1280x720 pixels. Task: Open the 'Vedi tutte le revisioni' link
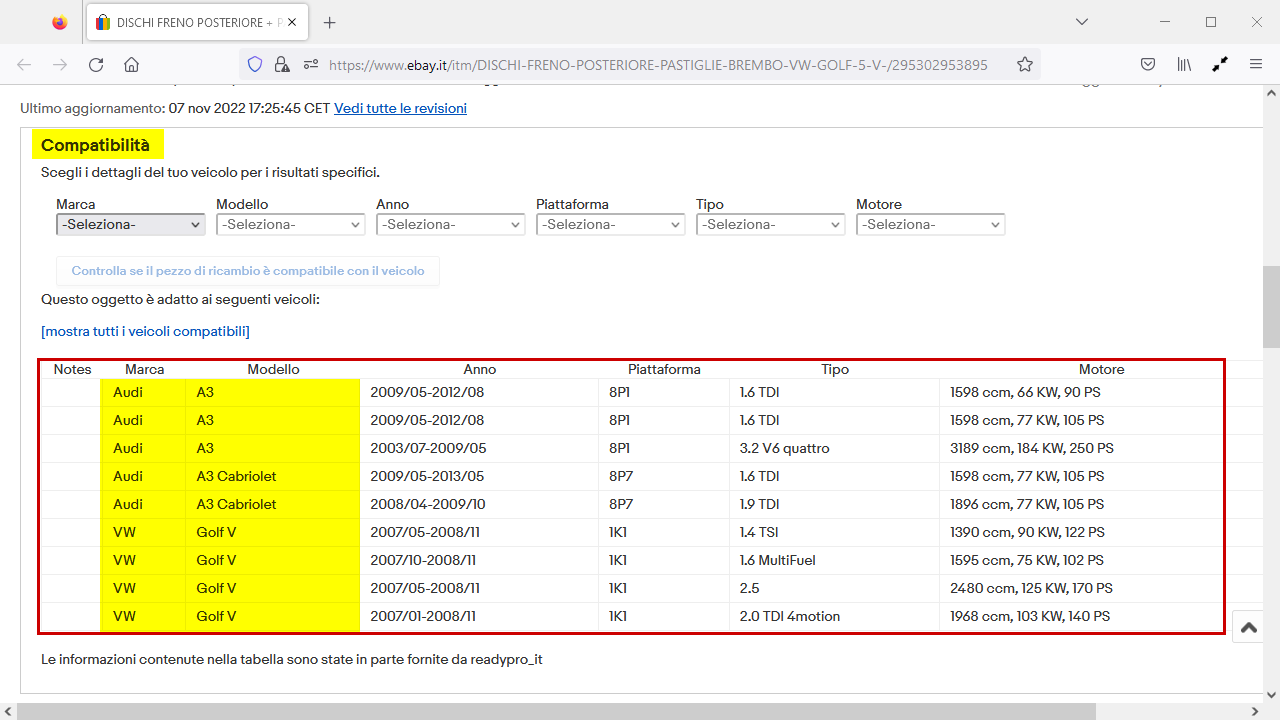pyautogui.click(x=400, y=108)
